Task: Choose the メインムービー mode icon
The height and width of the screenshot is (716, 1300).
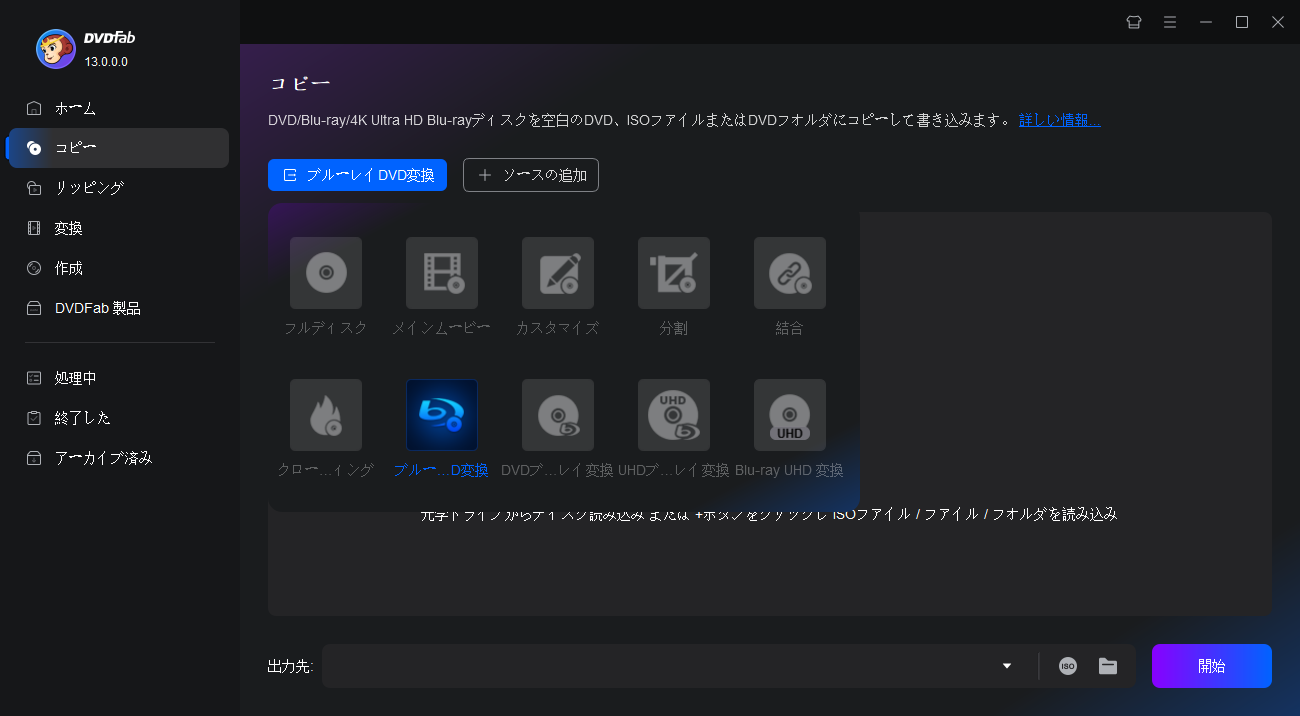Action: [x=442, y=273]
